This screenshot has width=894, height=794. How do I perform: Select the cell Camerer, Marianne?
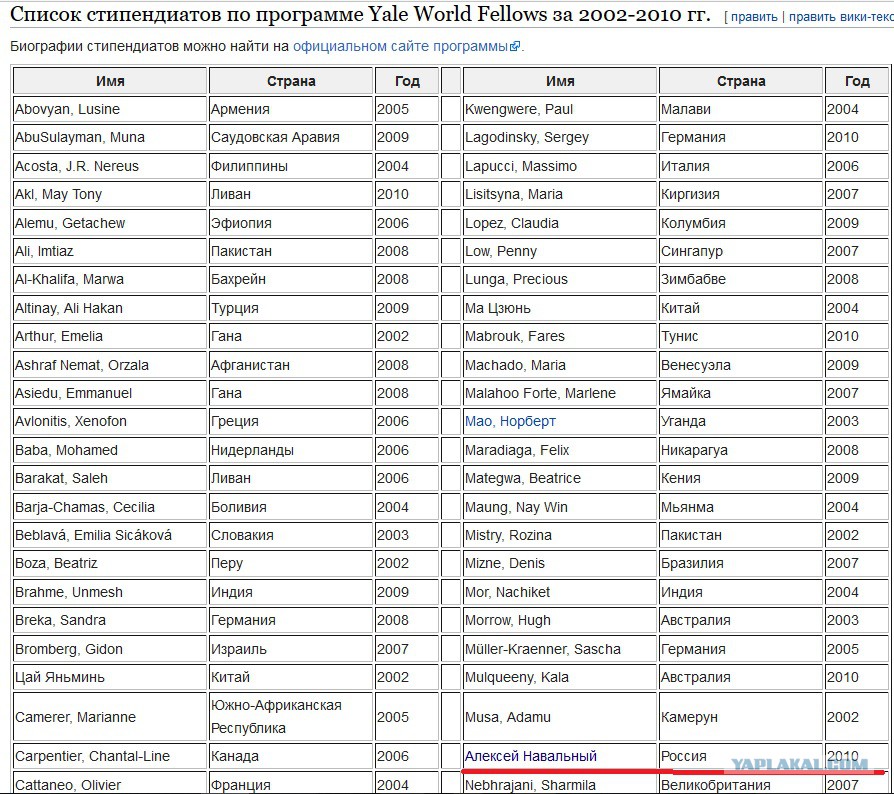pyautogui.click(x=110, y=716)
